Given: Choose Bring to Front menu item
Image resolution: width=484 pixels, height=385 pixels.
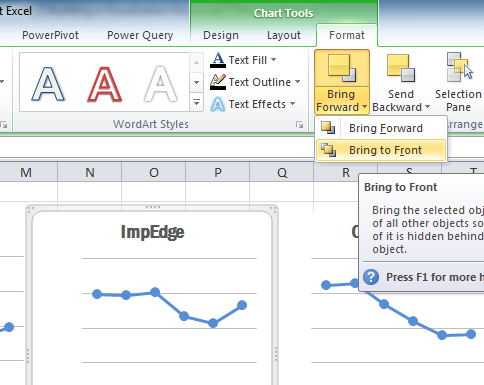Looking at the screenshot, I should click(380, 150).
